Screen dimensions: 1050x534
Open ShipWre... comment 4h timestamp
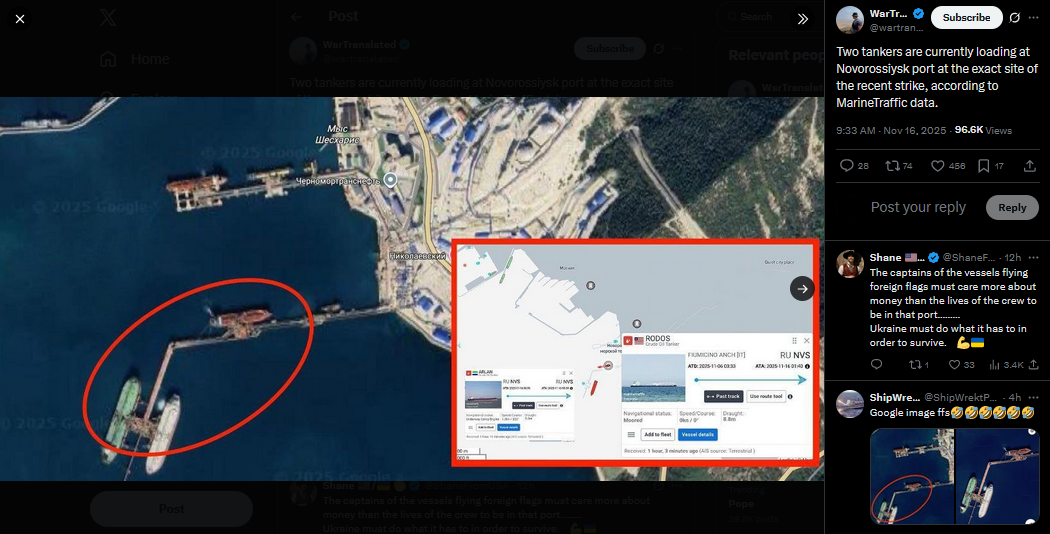coord(1015,398)
